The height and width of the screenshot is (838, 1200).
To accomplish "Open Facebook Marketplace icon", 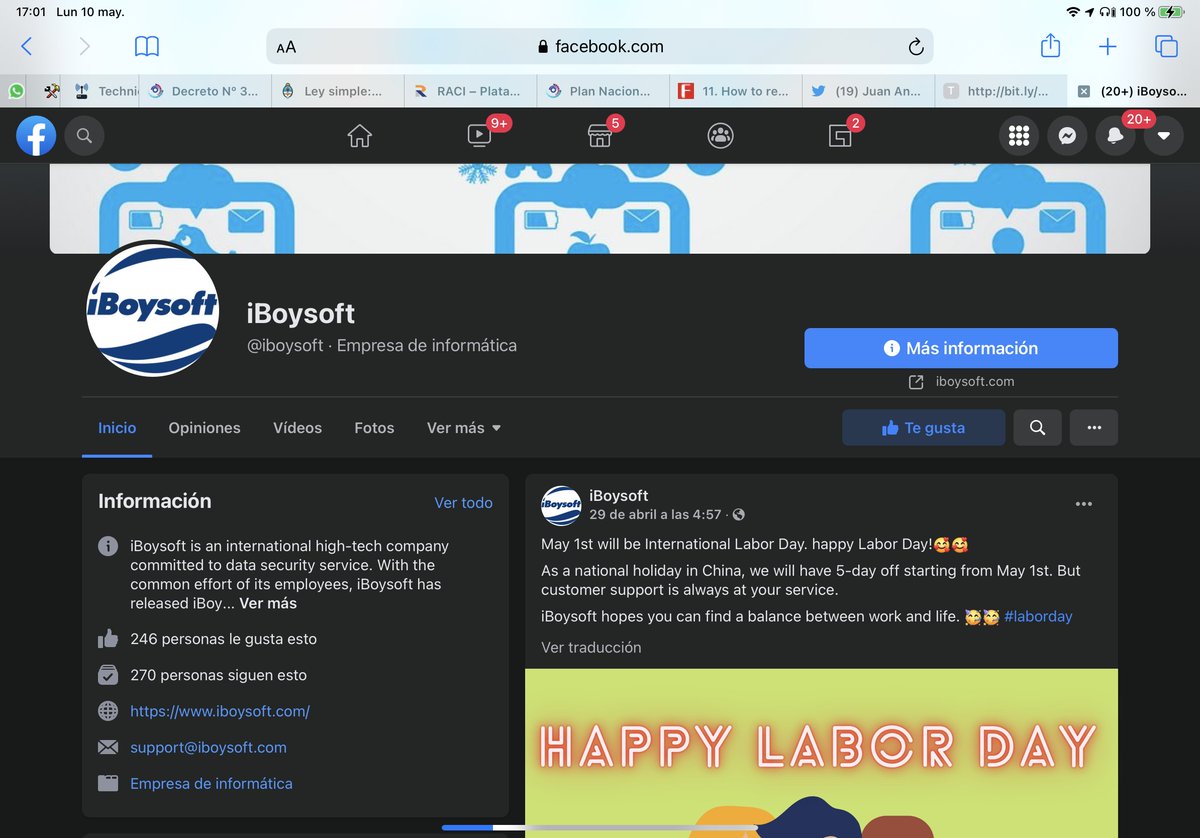I will point(600,136).
